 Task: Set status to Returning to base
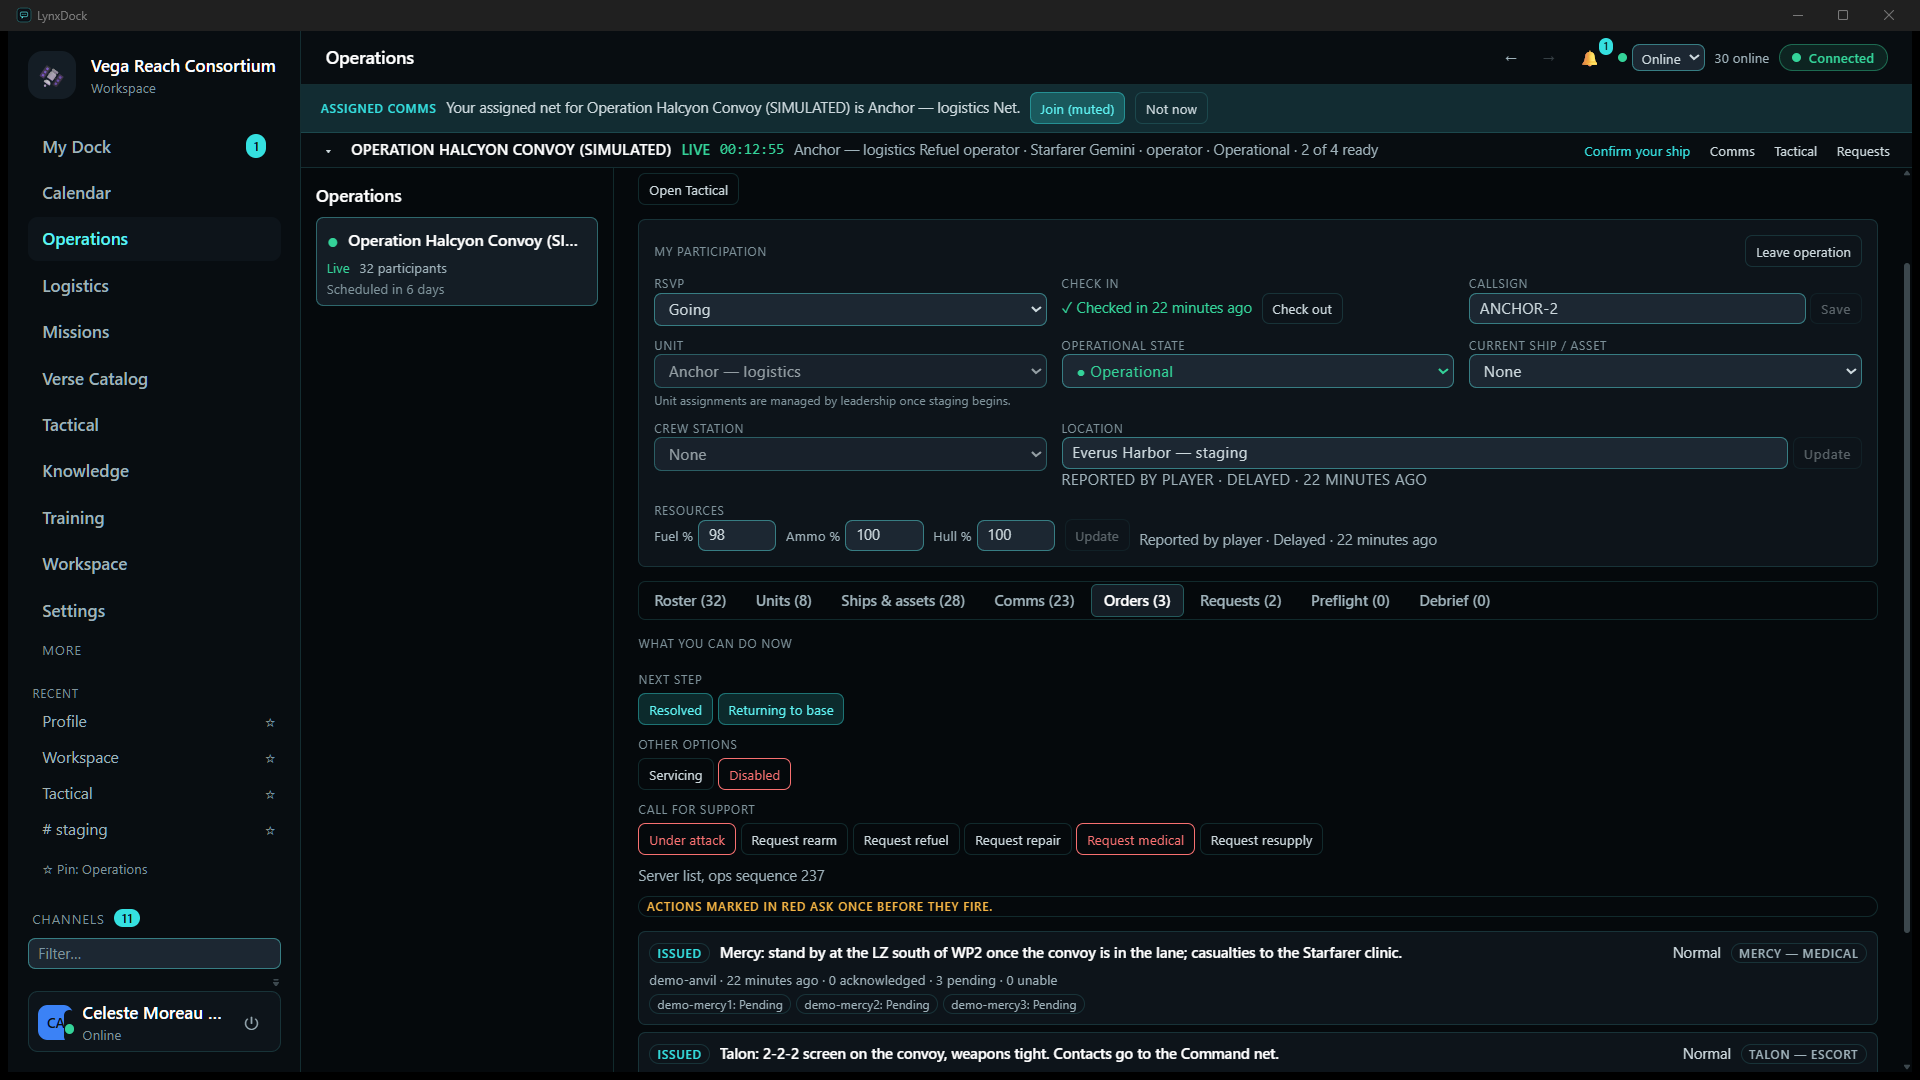780,710
